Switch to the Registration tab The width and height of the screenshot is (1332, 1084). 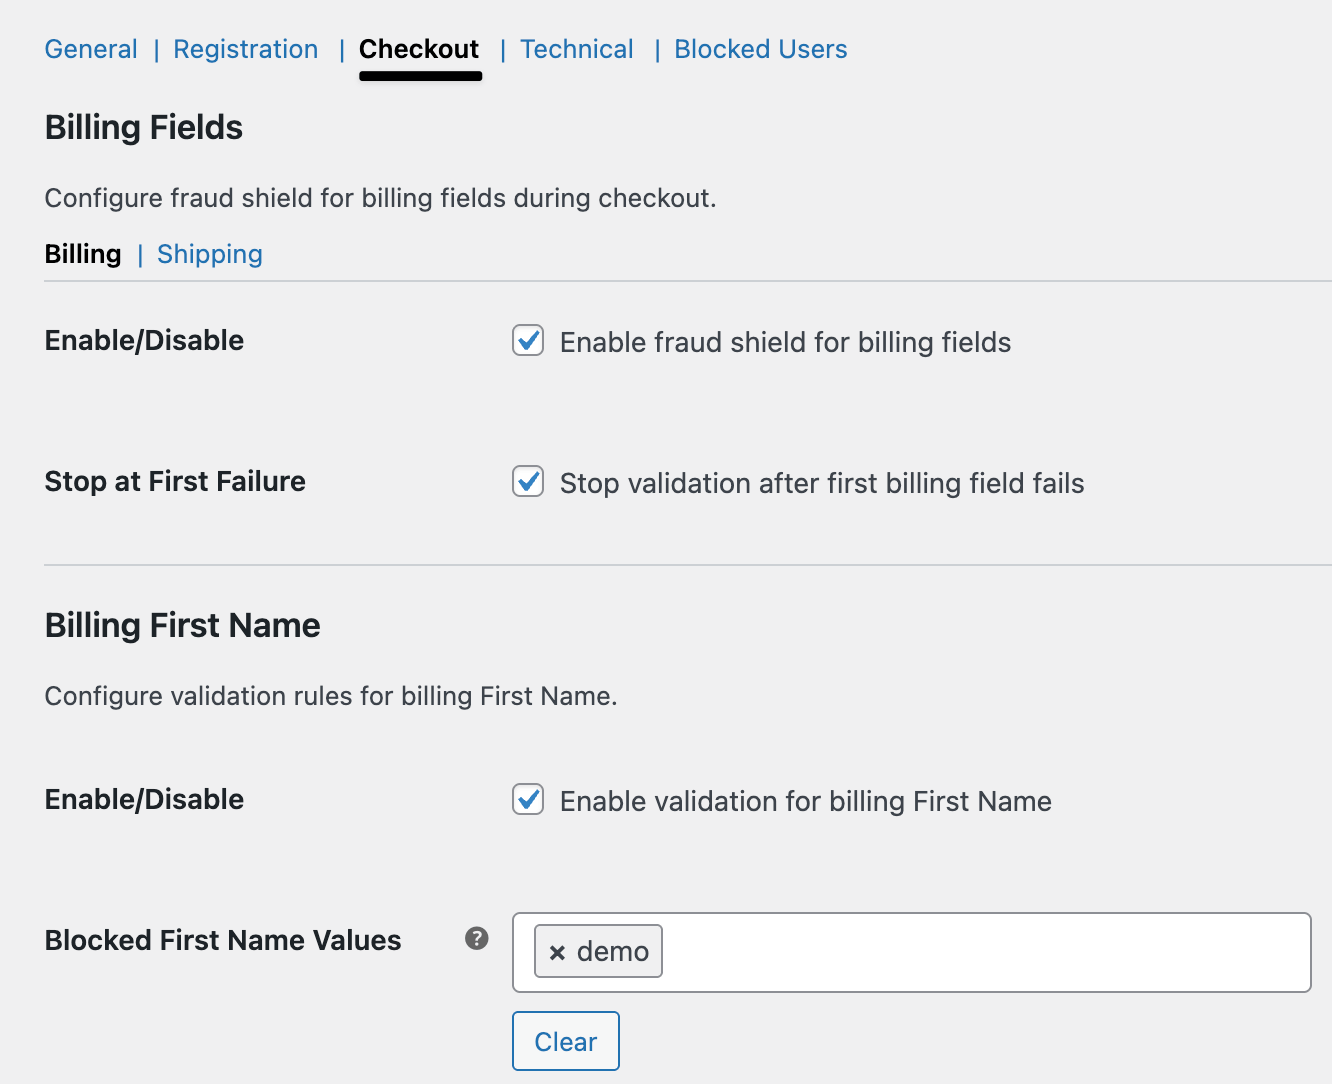coord(246,49)
